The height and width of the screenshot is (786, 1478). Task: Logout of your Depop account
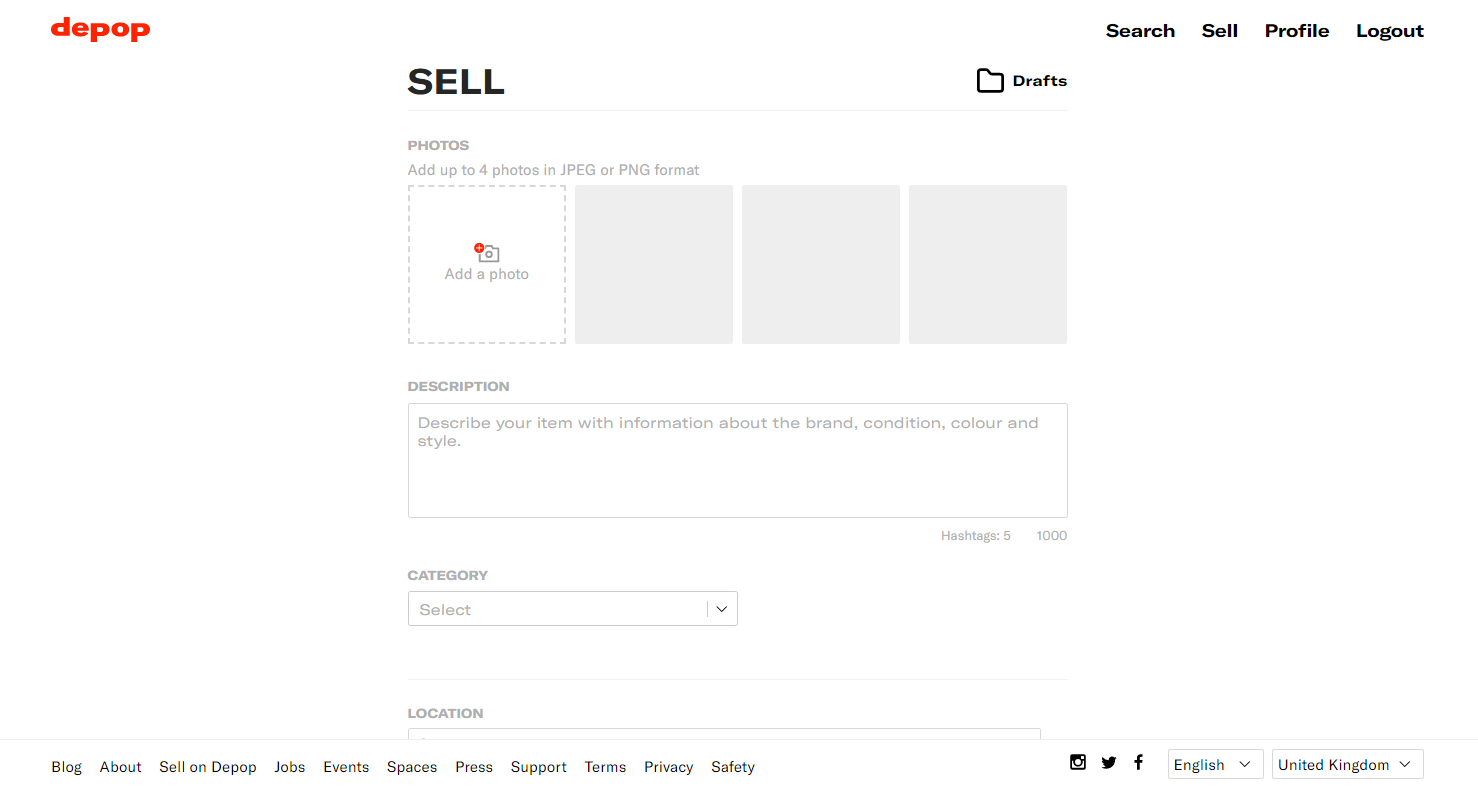[x=1389, y=30]
